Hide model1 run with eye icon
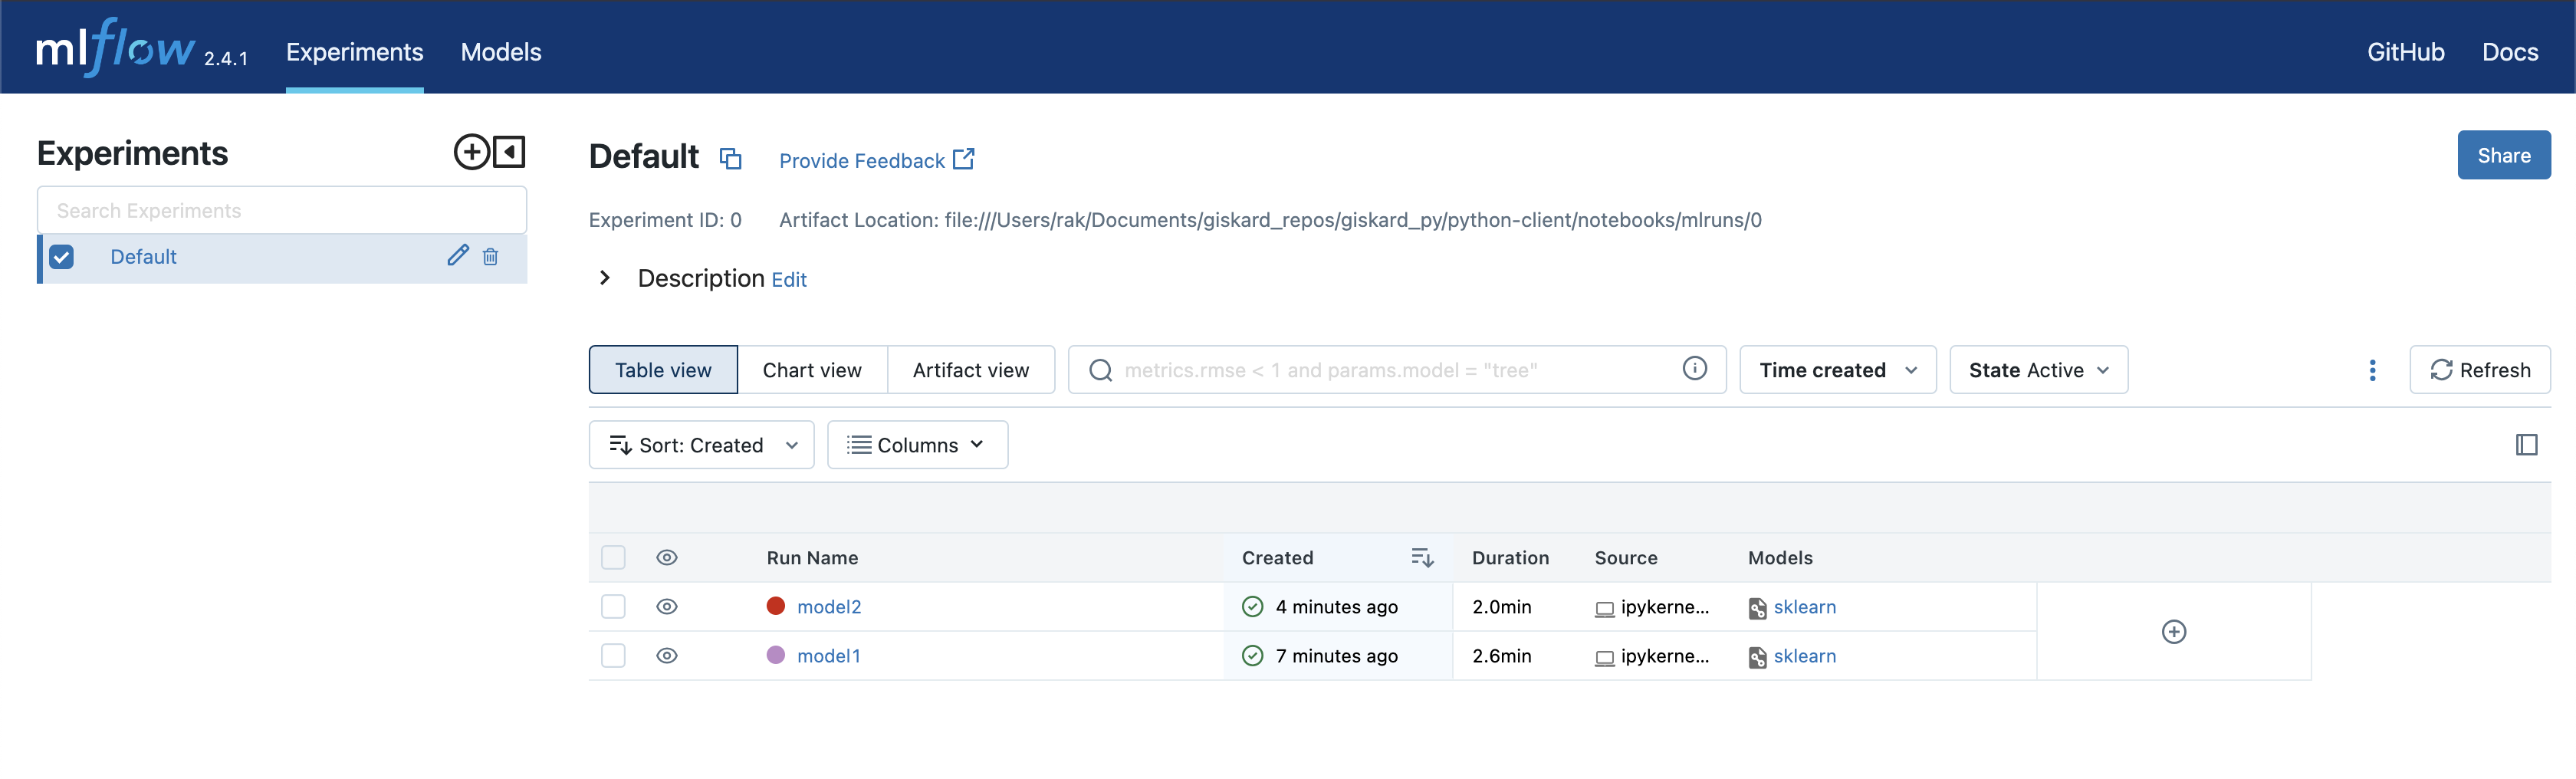 tap(667, 656)
